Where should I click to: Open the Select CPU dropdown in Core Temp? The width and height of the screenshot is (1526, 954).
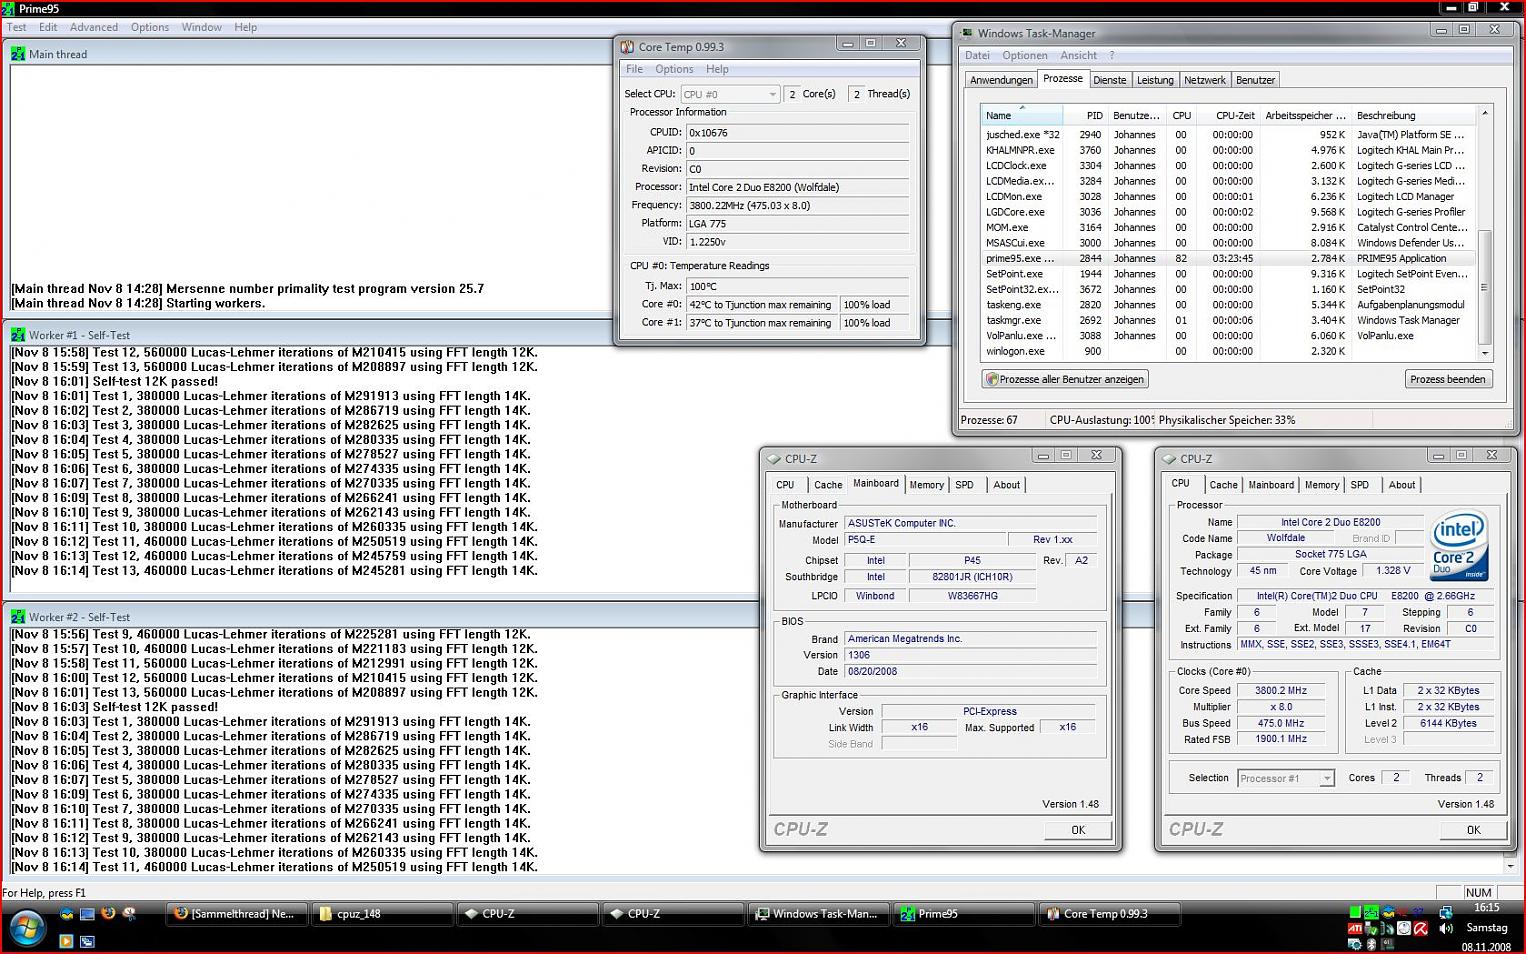pos(730,94)
